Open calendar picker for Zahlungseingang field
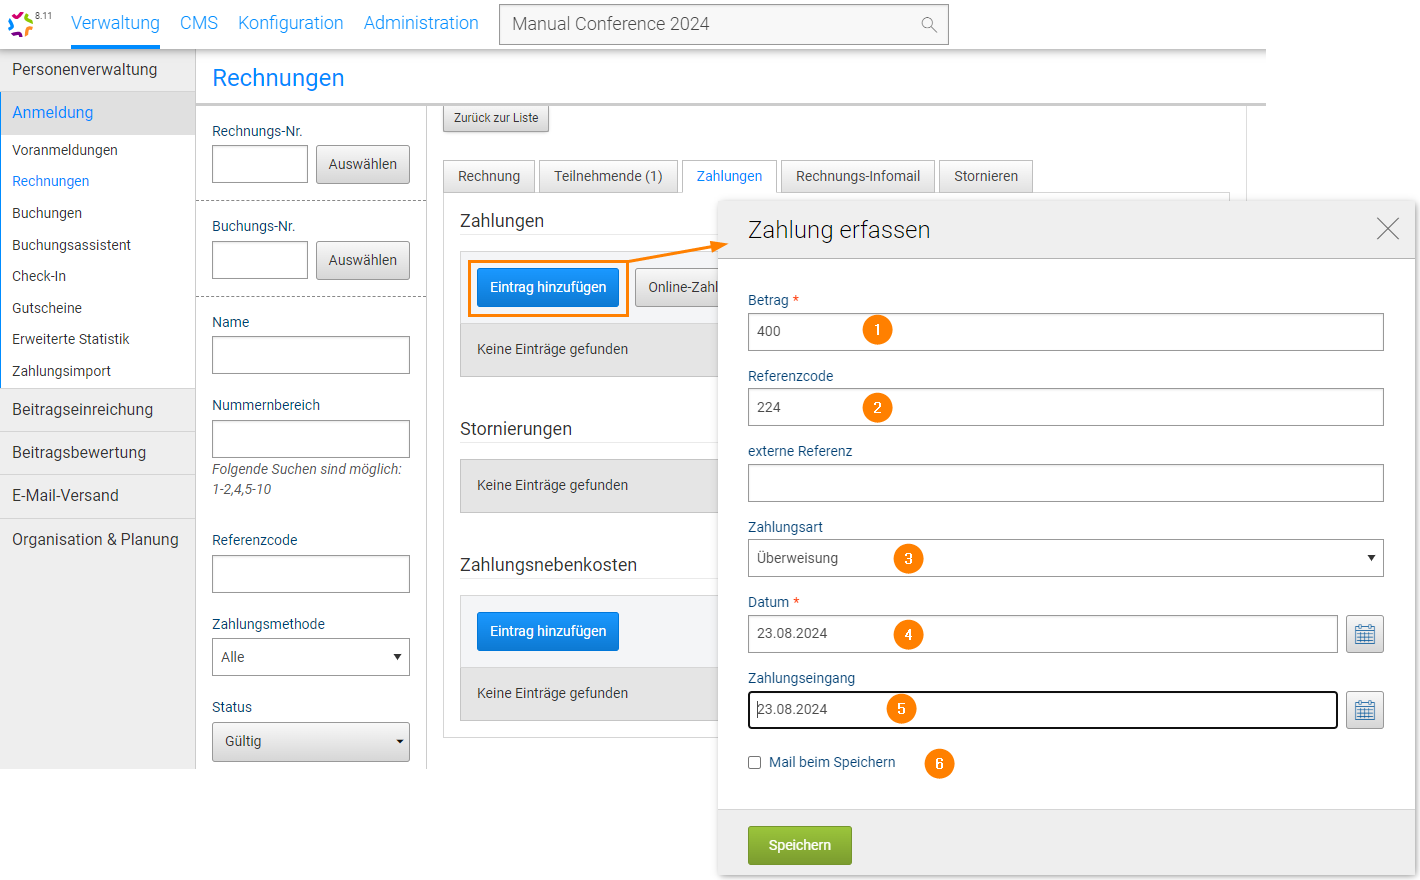This screenshot has height=880, width=1420. click(x=1364, y=710)
